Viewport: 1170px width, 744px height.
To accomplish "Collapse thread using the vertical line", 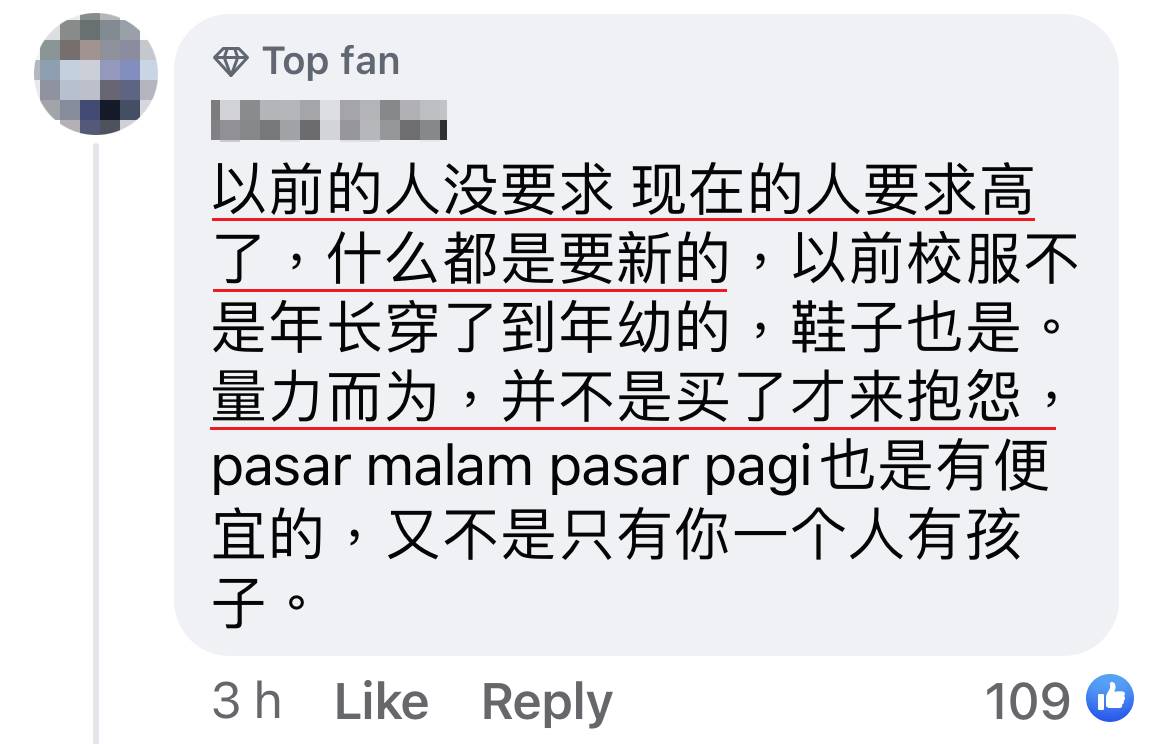I will click(96, 444).
